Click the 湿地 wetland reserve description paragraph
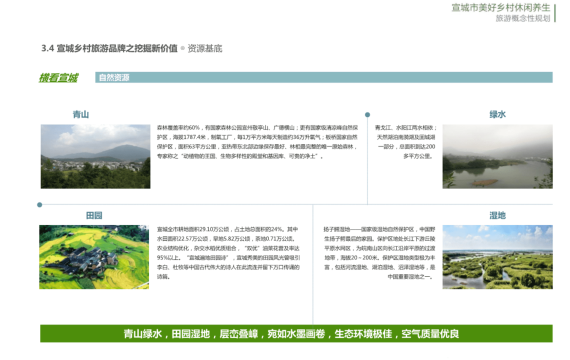Screen dimensions: 570x360 point(379,253)
